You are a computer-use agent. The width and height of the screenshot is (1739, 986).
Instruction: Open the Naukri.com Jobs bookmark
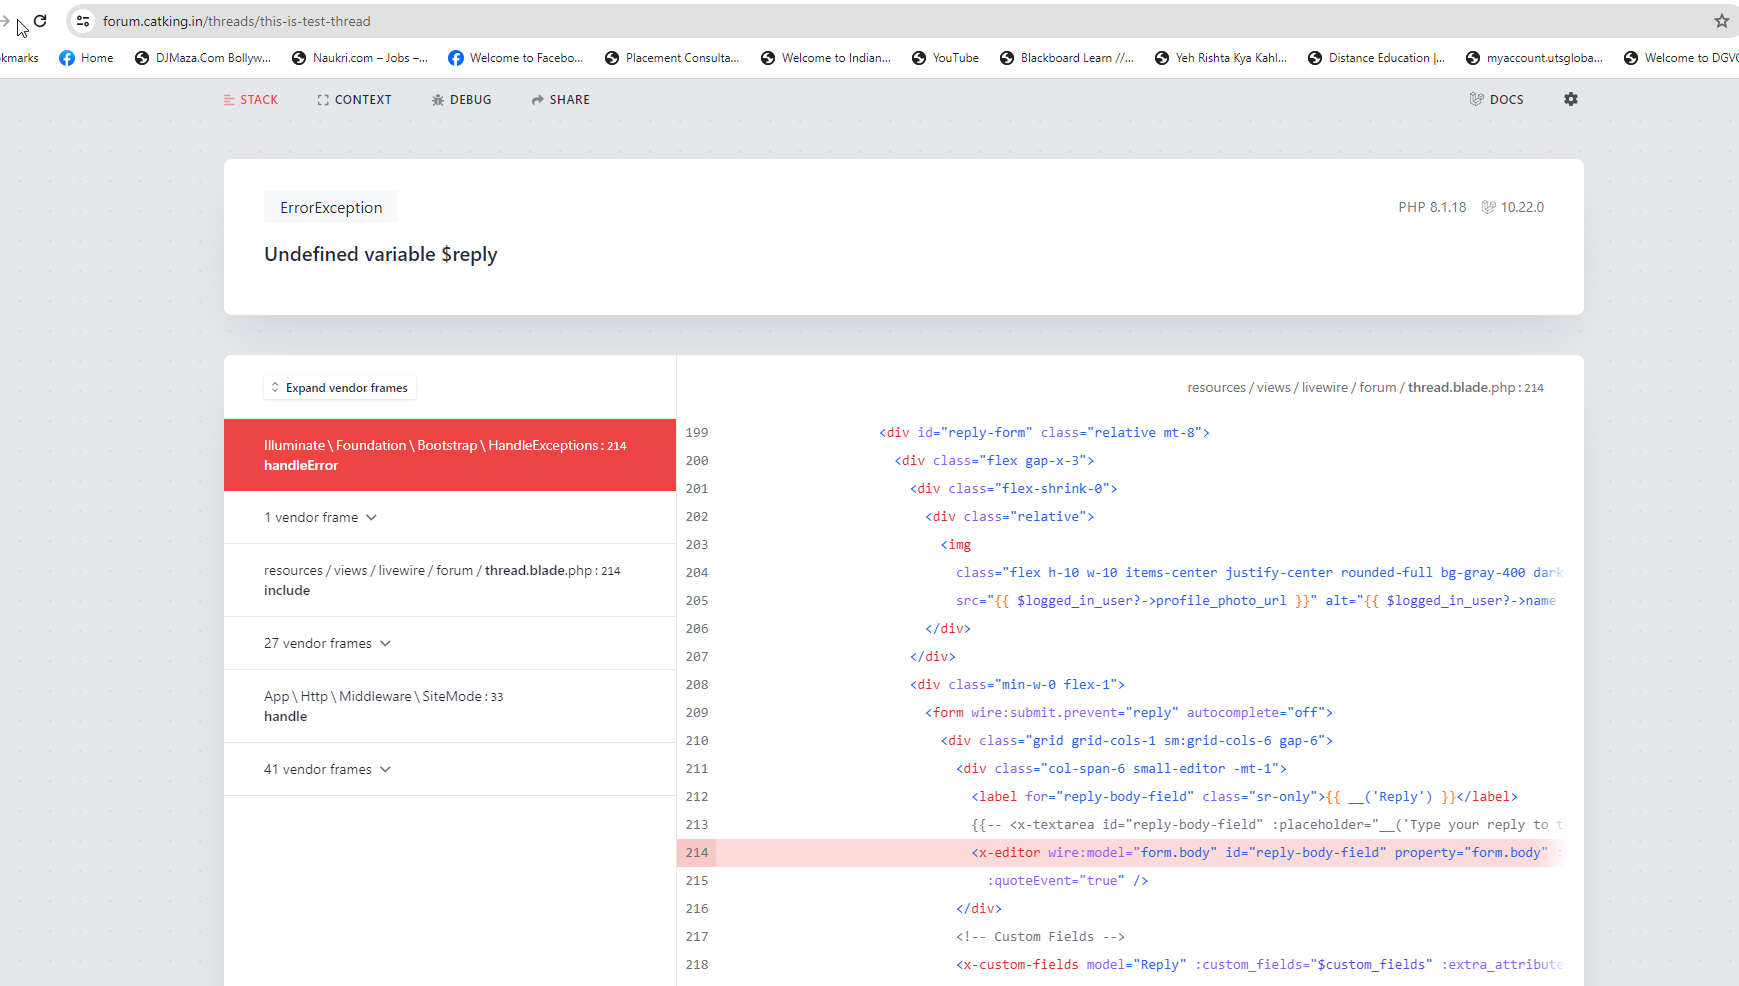[360, 58]
